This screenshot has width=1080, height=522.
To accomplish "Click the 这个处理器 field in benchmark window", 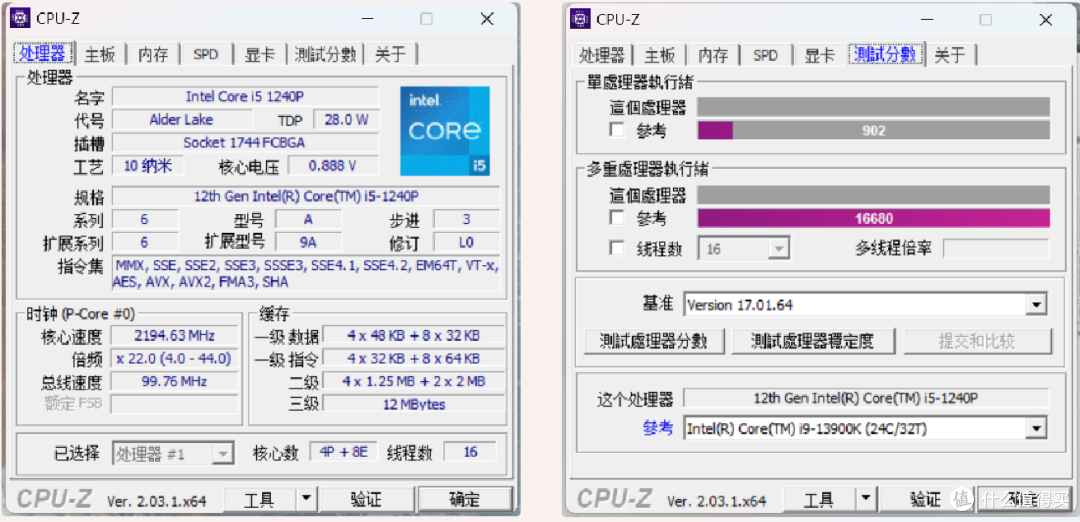I will click(x=866, y=397).
